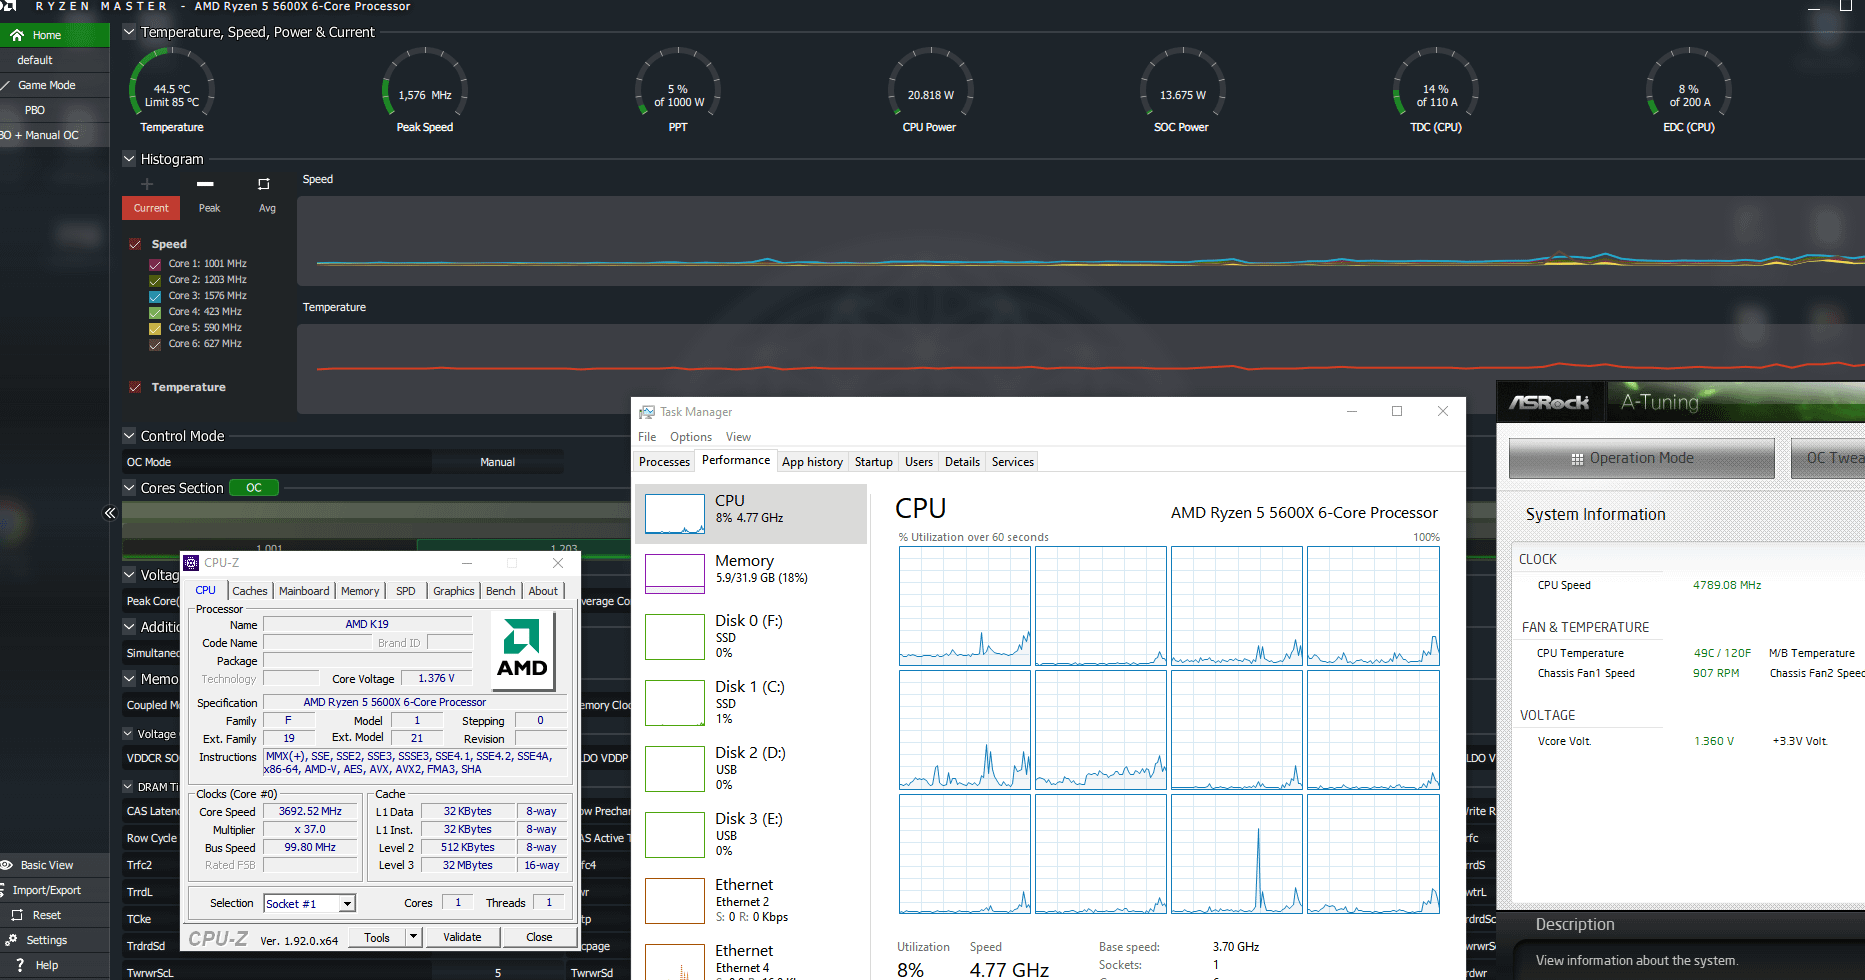This screenshot has width=1865, height=980.
Task: Click the Manual value in the OC Mode row
Action: [497, 462]
